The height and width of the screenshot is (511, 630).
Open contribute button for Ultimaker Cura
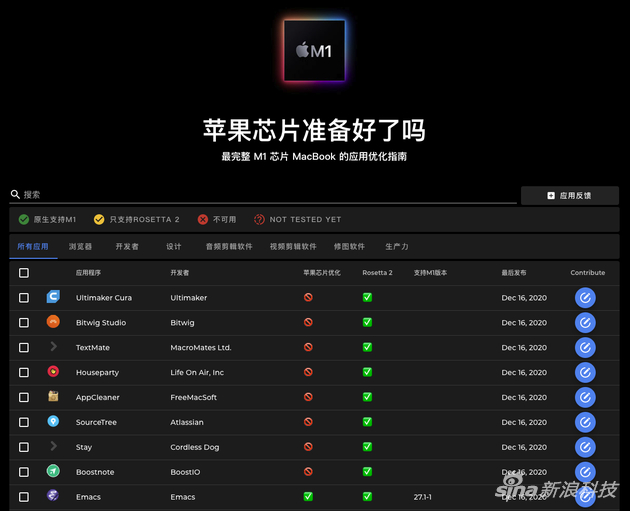(585, 298)
